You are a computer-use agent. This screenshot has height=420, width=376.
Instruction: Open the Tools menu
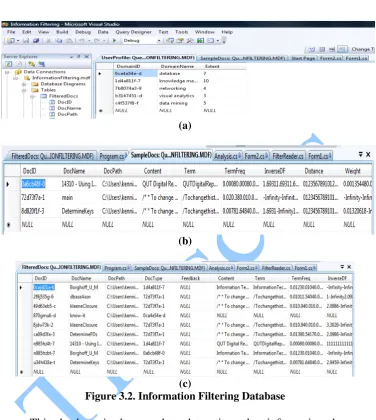point(182,32)
